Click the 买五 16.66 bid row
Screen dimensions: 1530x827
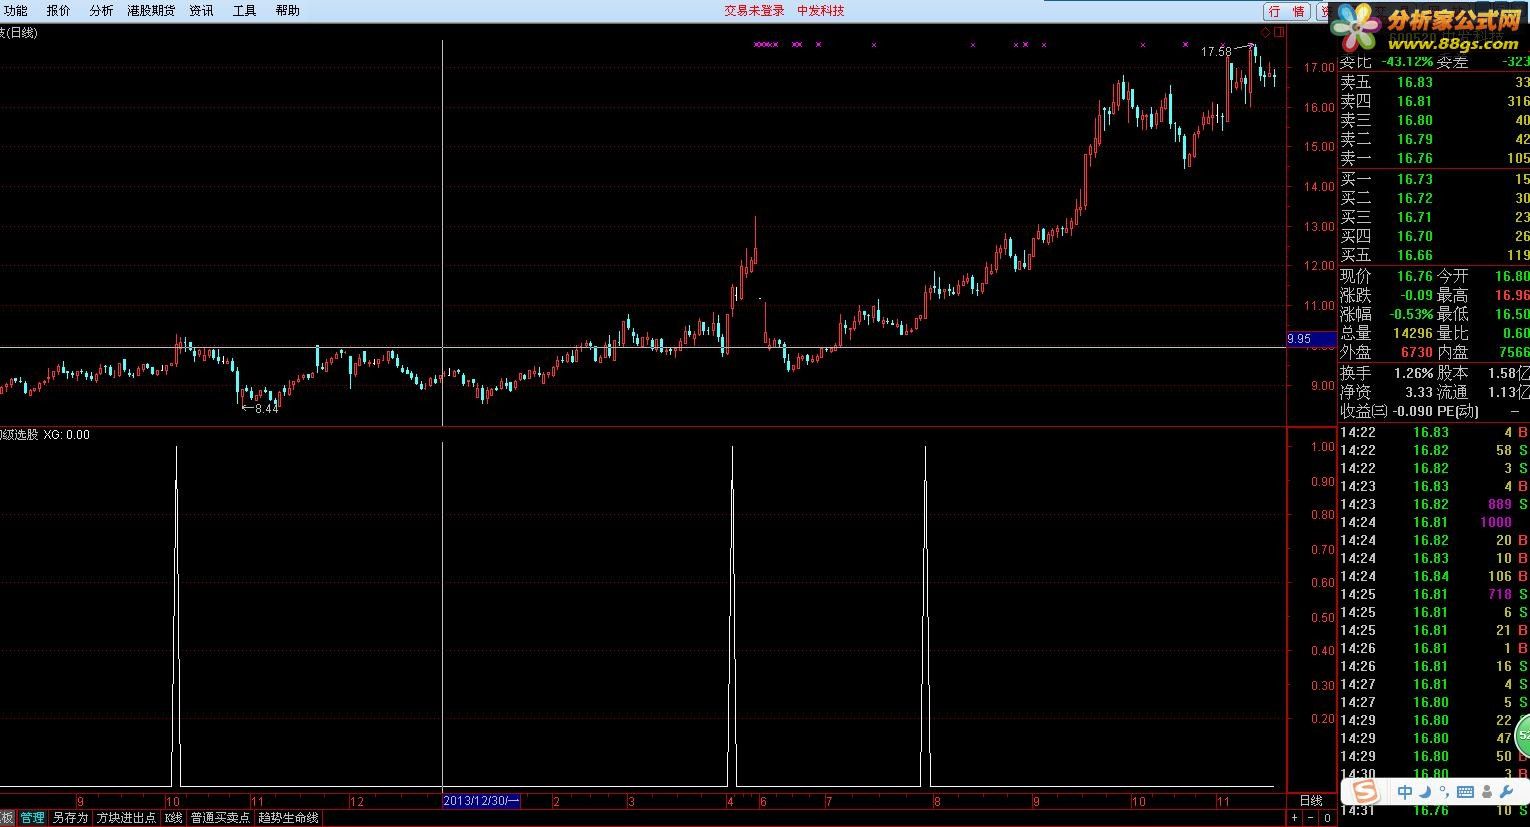coord(1434,255)
